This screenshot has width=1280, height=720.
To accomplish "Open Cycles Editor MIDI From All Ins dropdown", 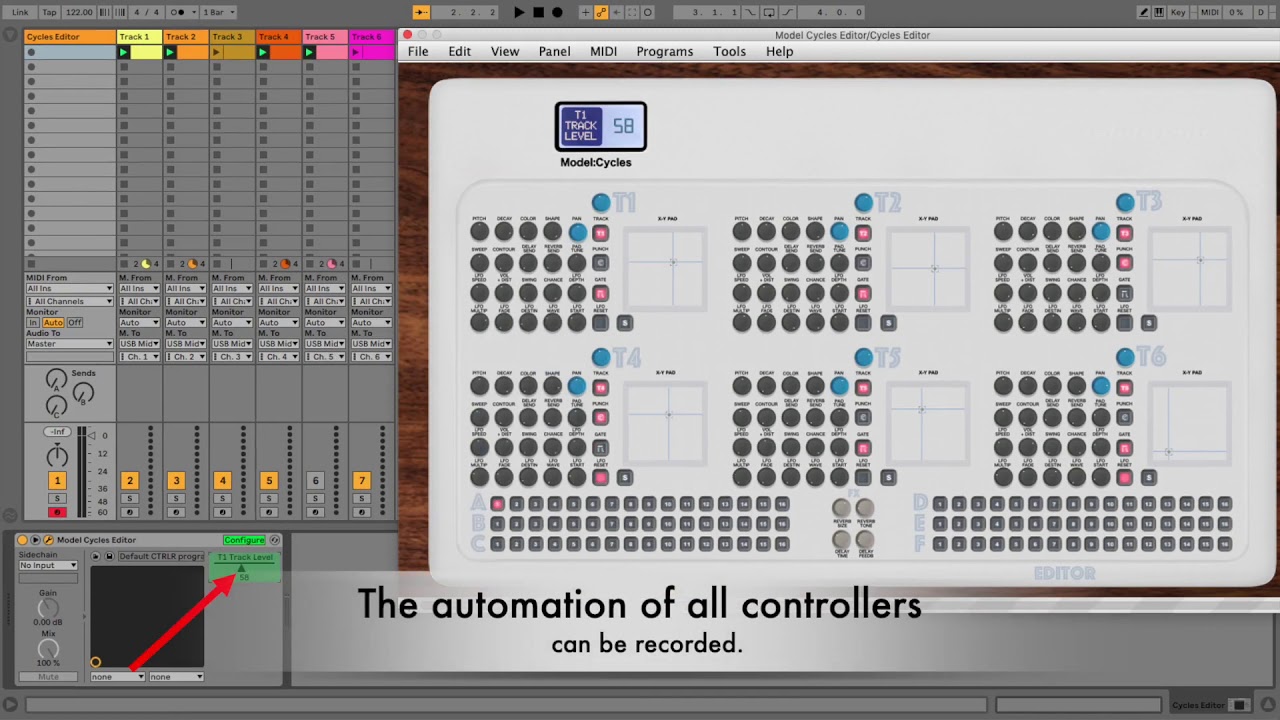I will (70, 289).
